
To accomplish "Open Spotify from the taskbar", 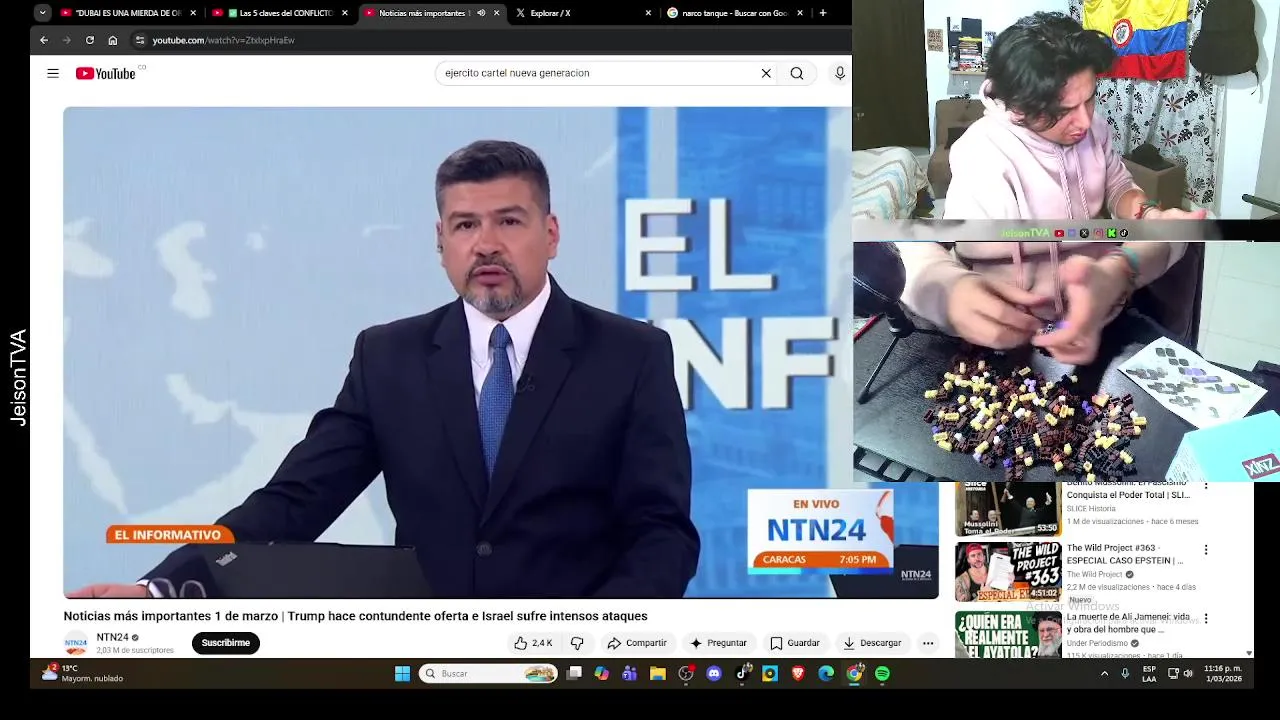I will point(882,674).
